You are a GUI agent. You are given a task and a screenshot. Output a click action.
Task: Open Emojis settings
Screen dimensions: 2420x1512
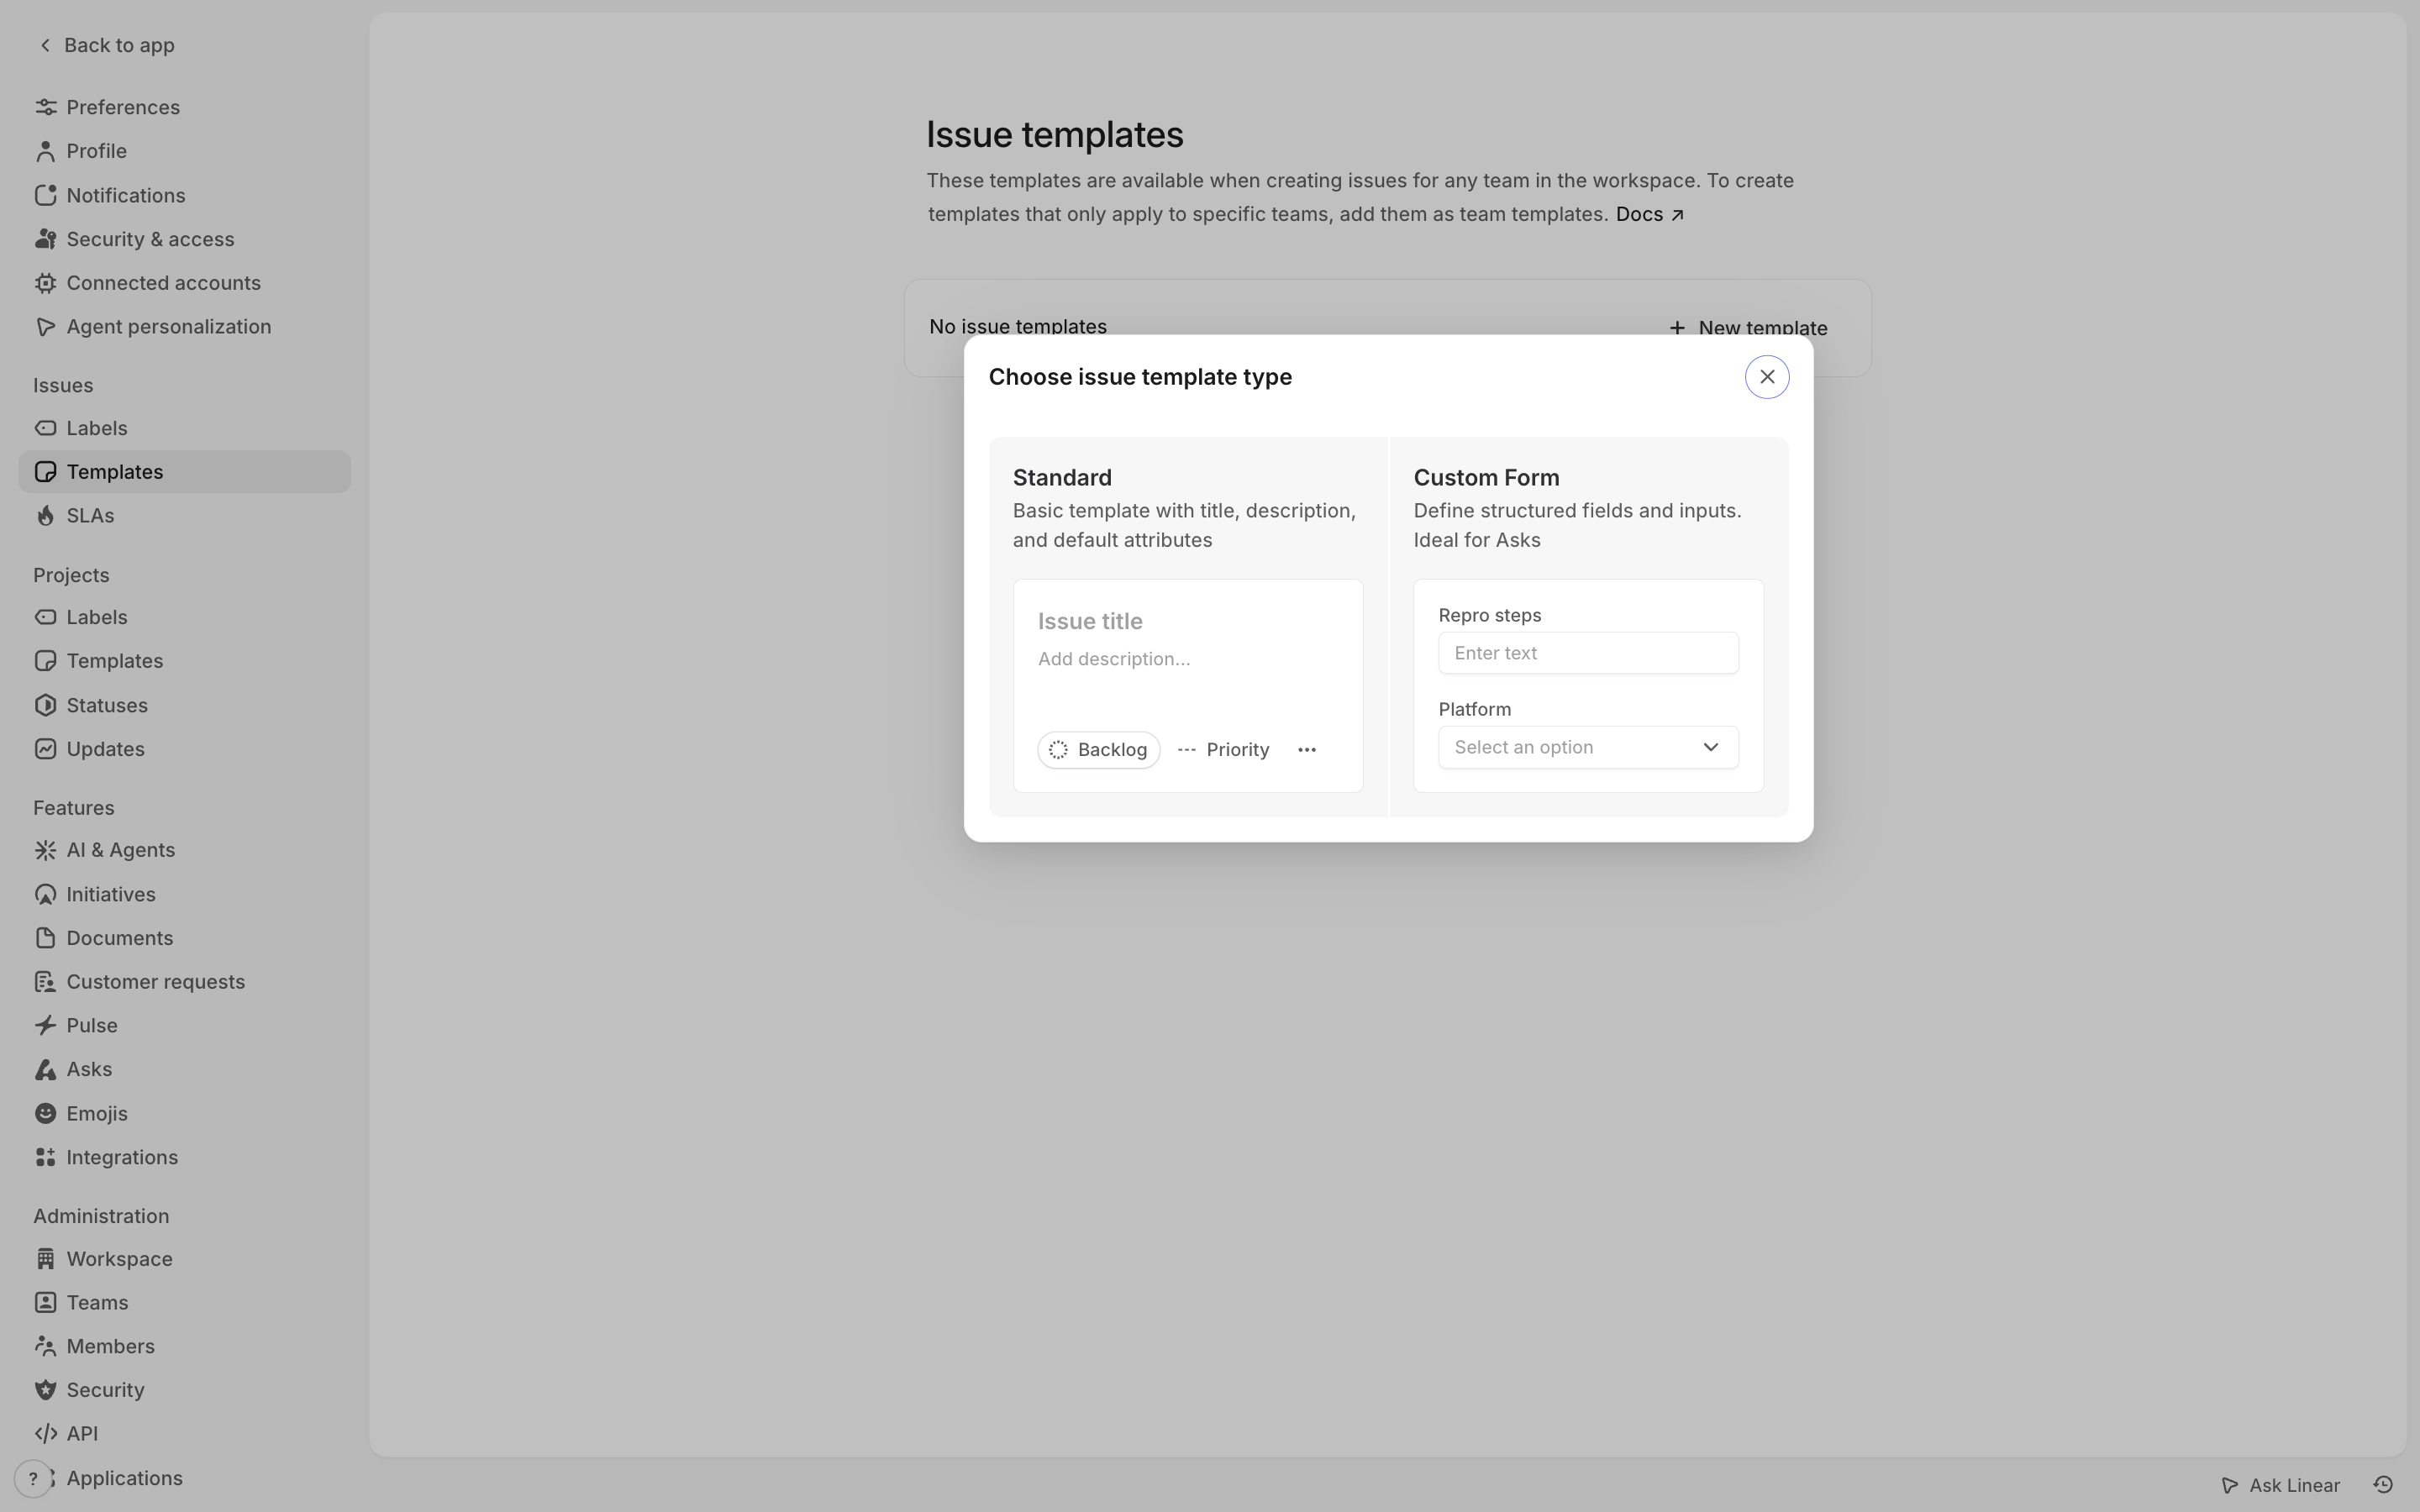[184, 1114]
